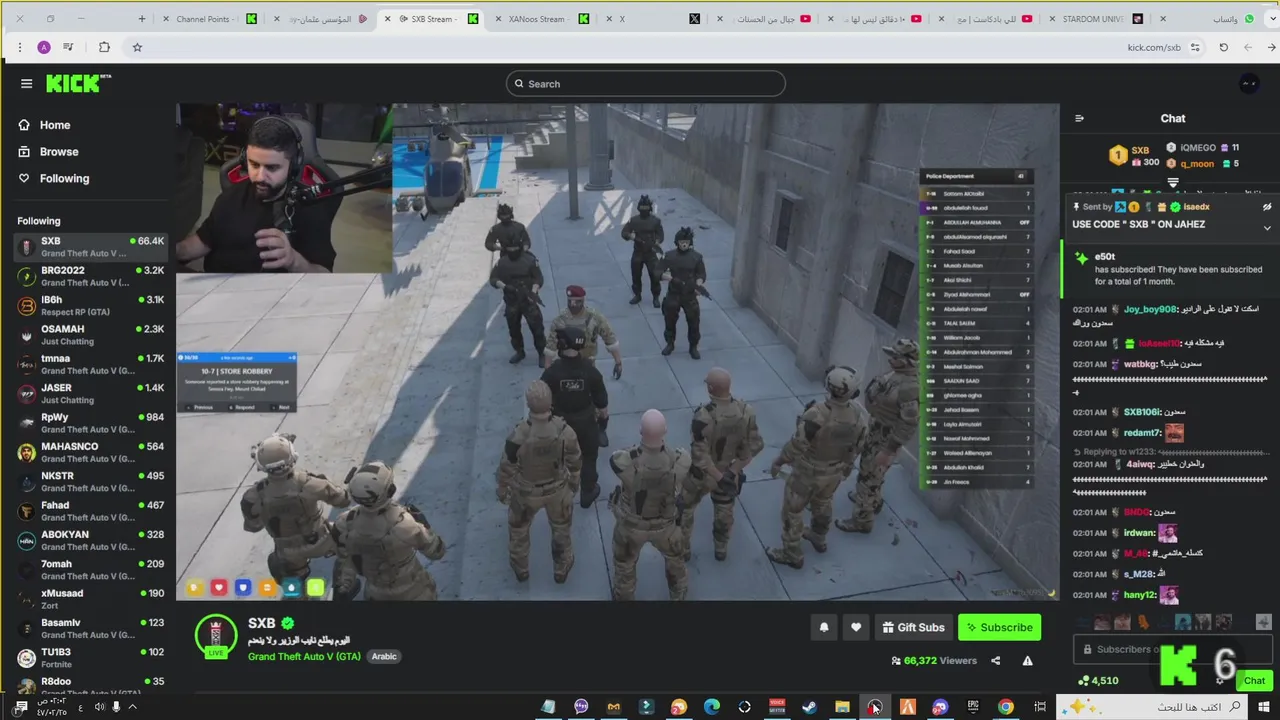1280x720 pixels.
Task: Open Chrome profile avatar
Action: [44, 47]
